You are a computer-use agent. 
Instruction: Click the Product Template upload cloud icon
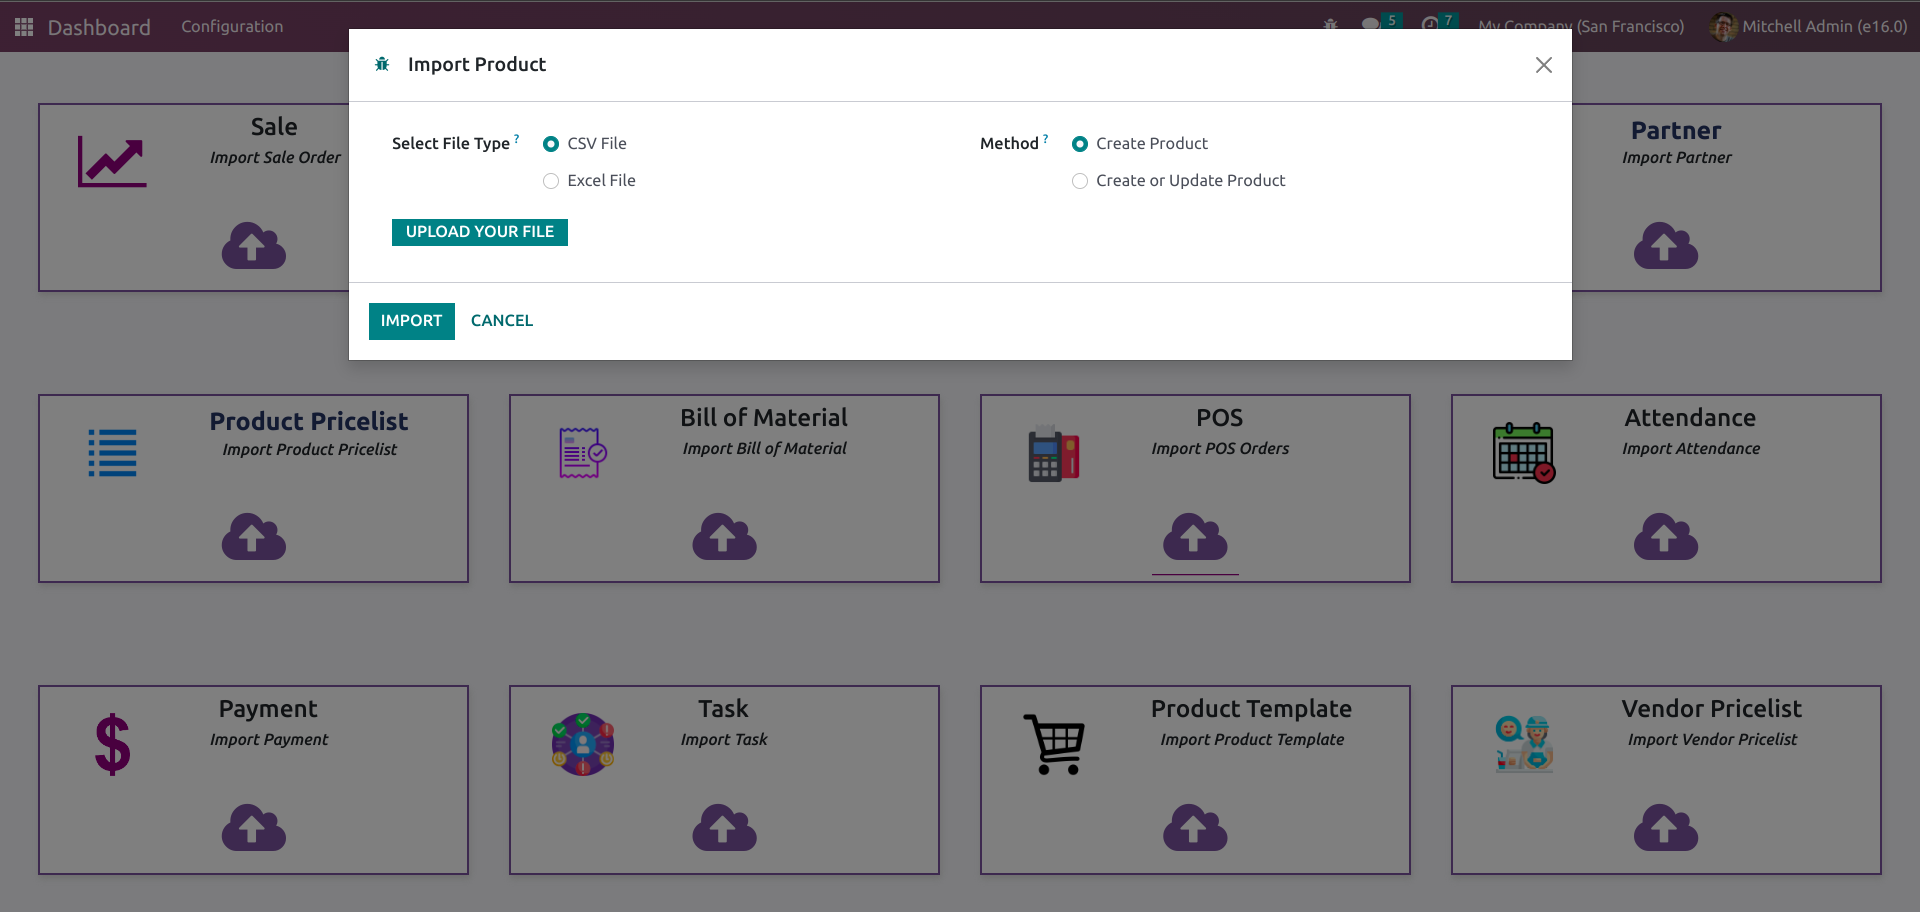[1195, 828]
